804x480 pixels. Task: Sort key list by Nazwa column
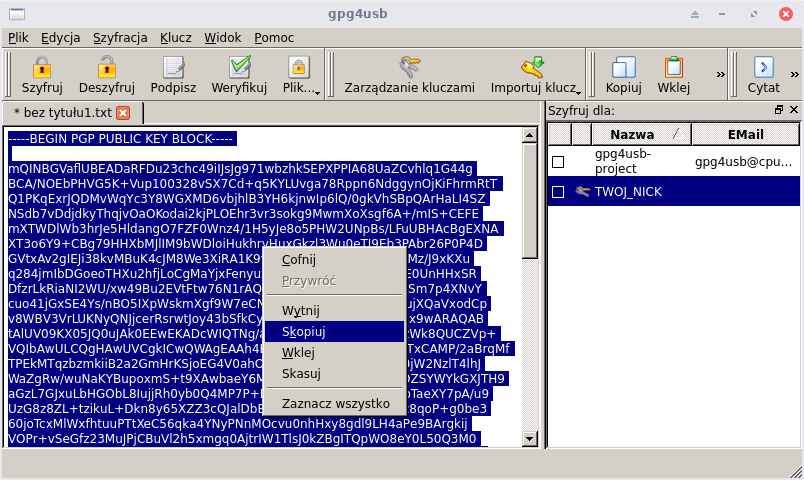[641, 134]
